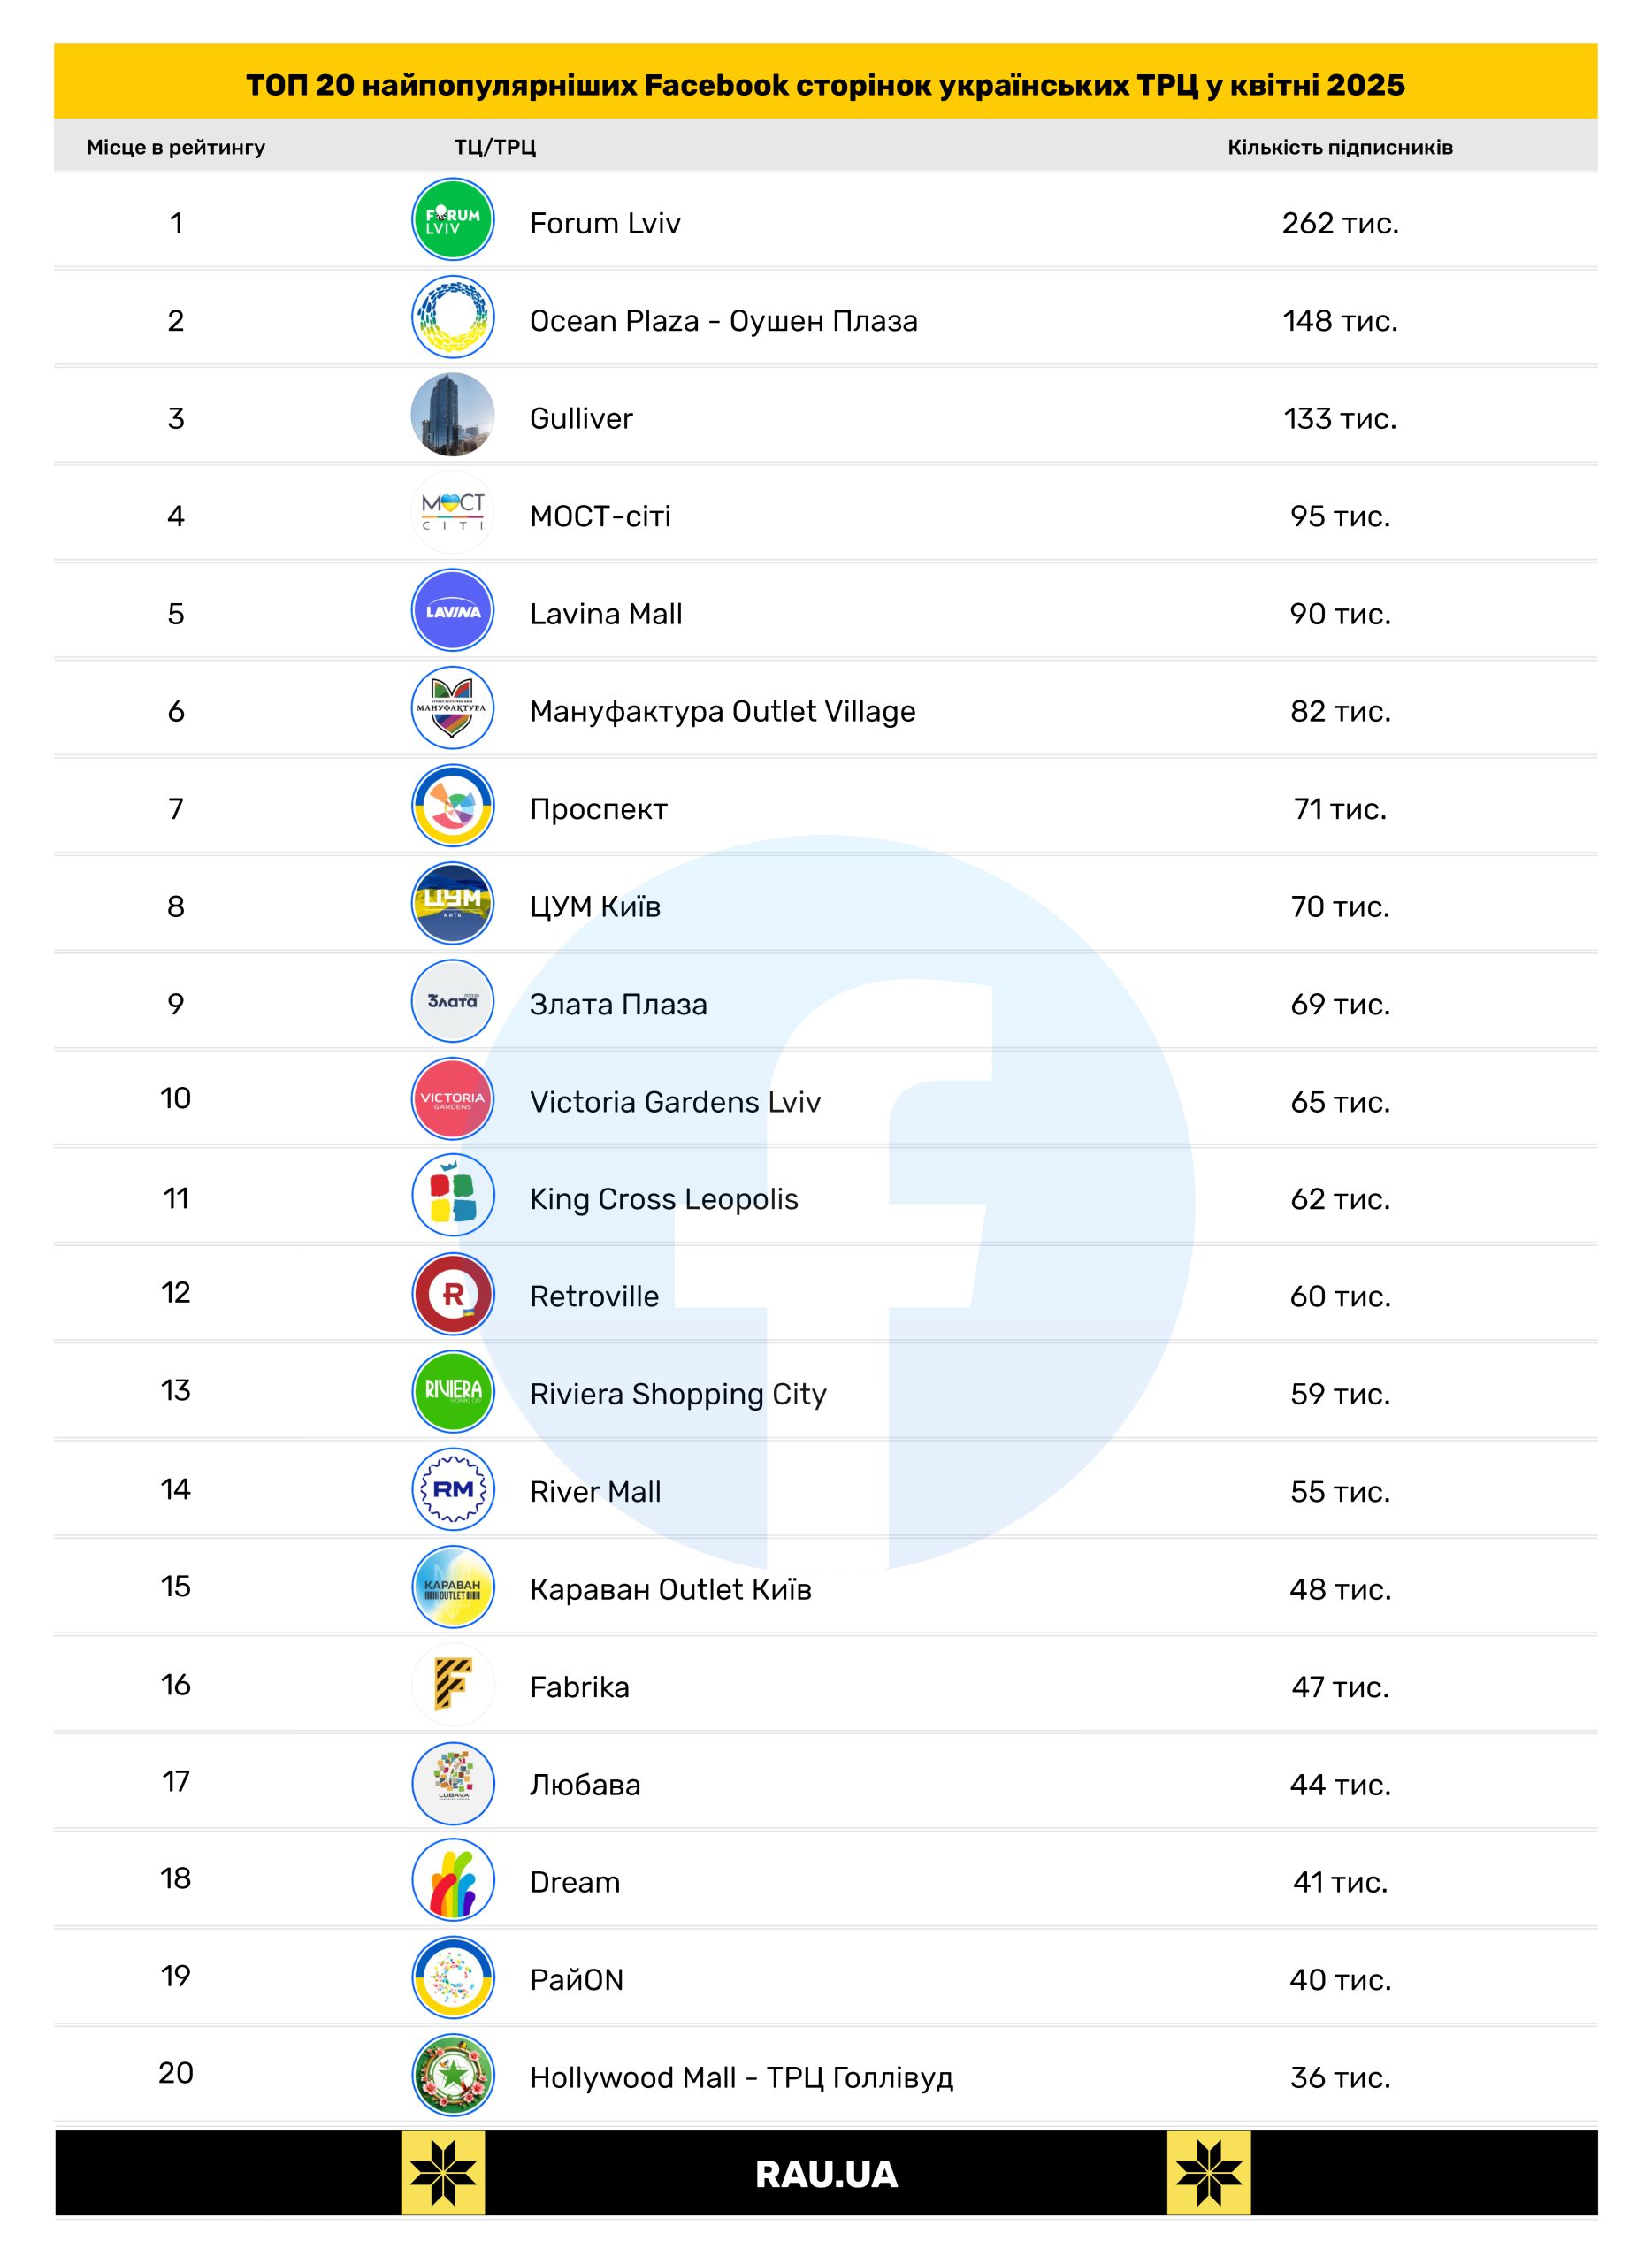The image size is (1652, 2264).
Task: Click the left yellow star footer emblem
Action: tap(443, 2173)
